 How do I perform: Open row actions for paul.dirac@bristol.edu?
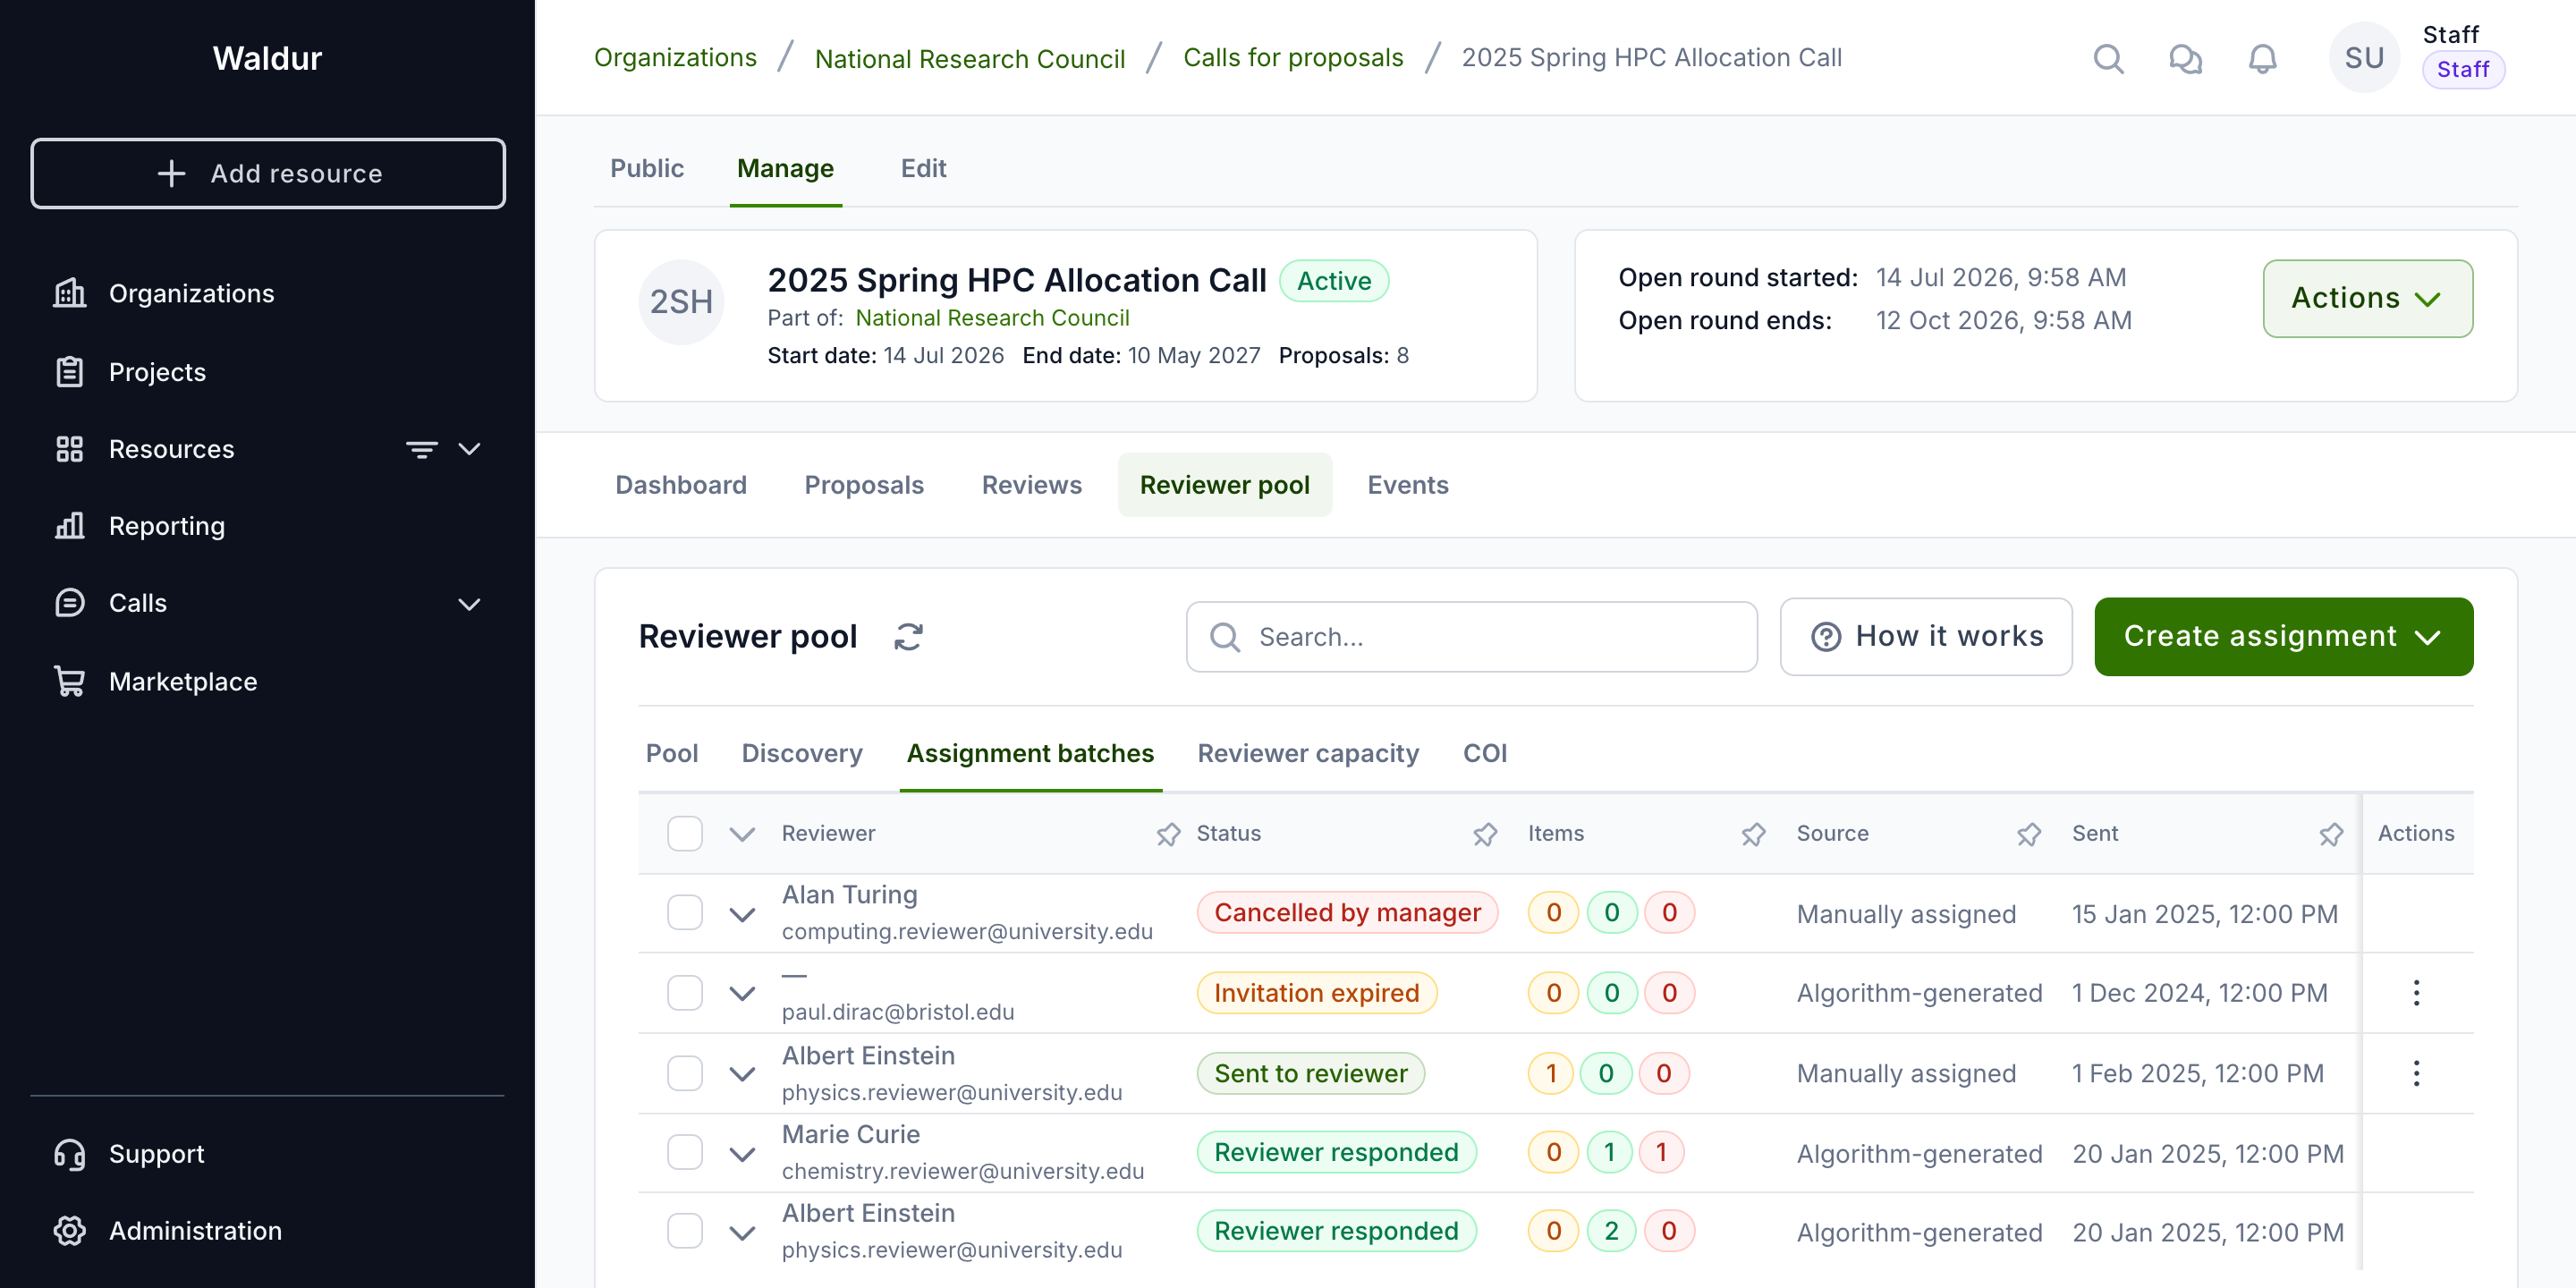(x=2416, y=993)
